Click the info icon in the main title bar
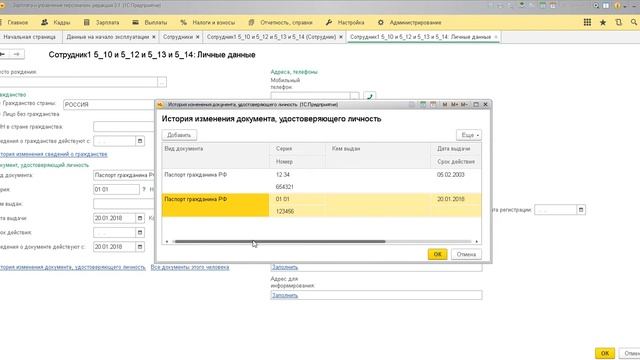640x360 pixels. click(x=618, y=5)
